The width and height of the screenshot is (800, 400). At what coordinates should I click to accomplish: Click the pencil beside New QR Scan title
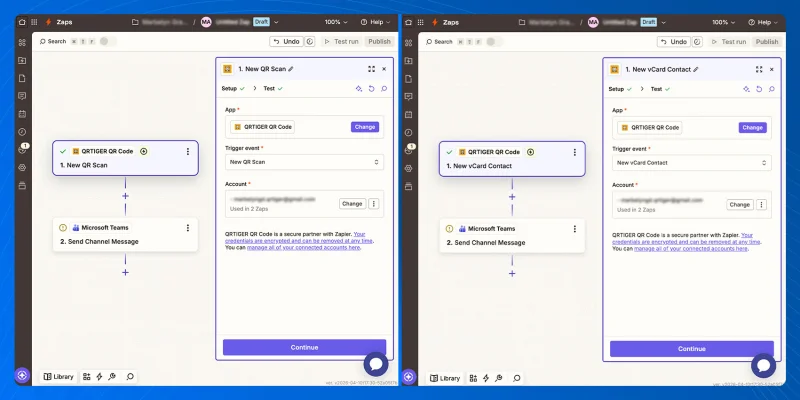pos(291,69)
